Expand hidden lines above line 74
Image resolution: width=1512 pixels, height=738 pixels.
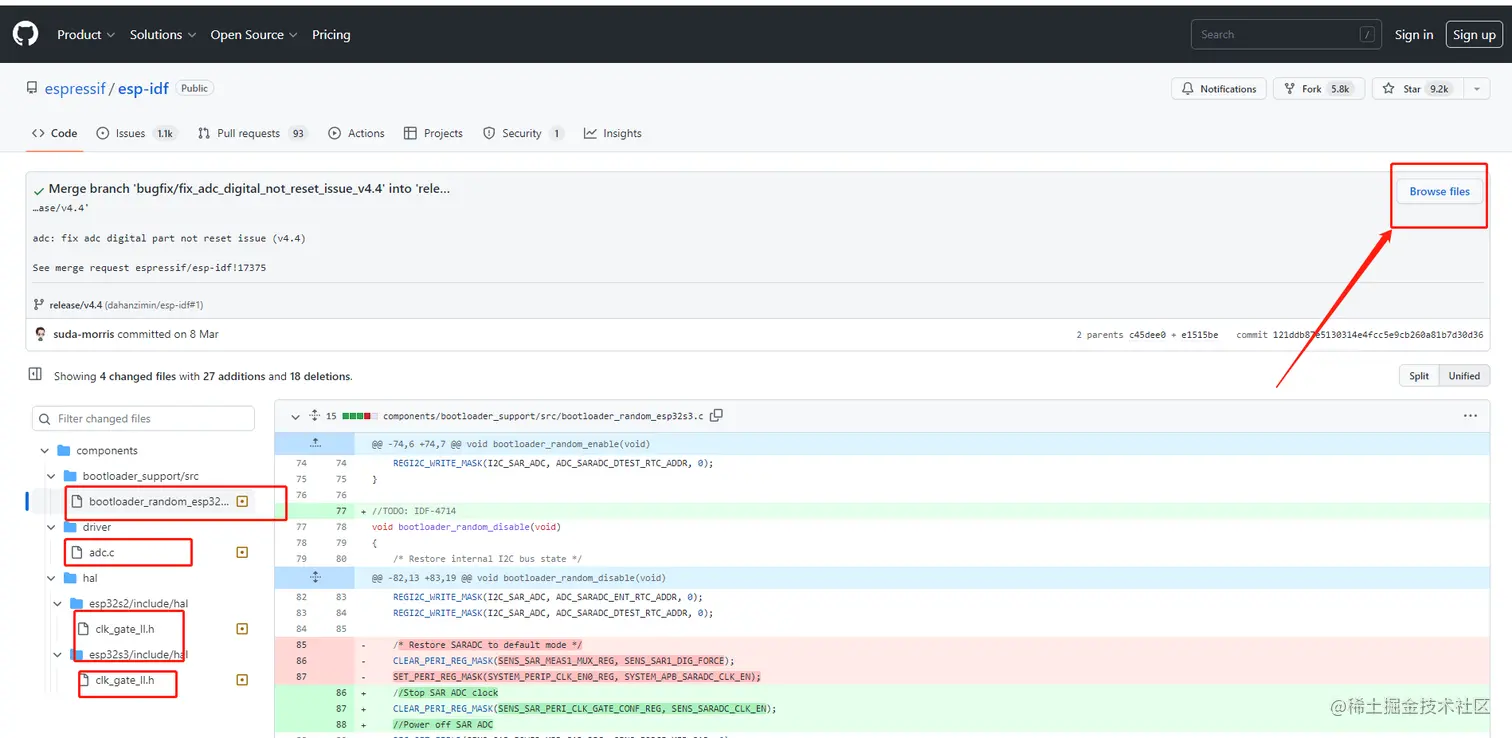pyautogui.click(x=315, y=443)
